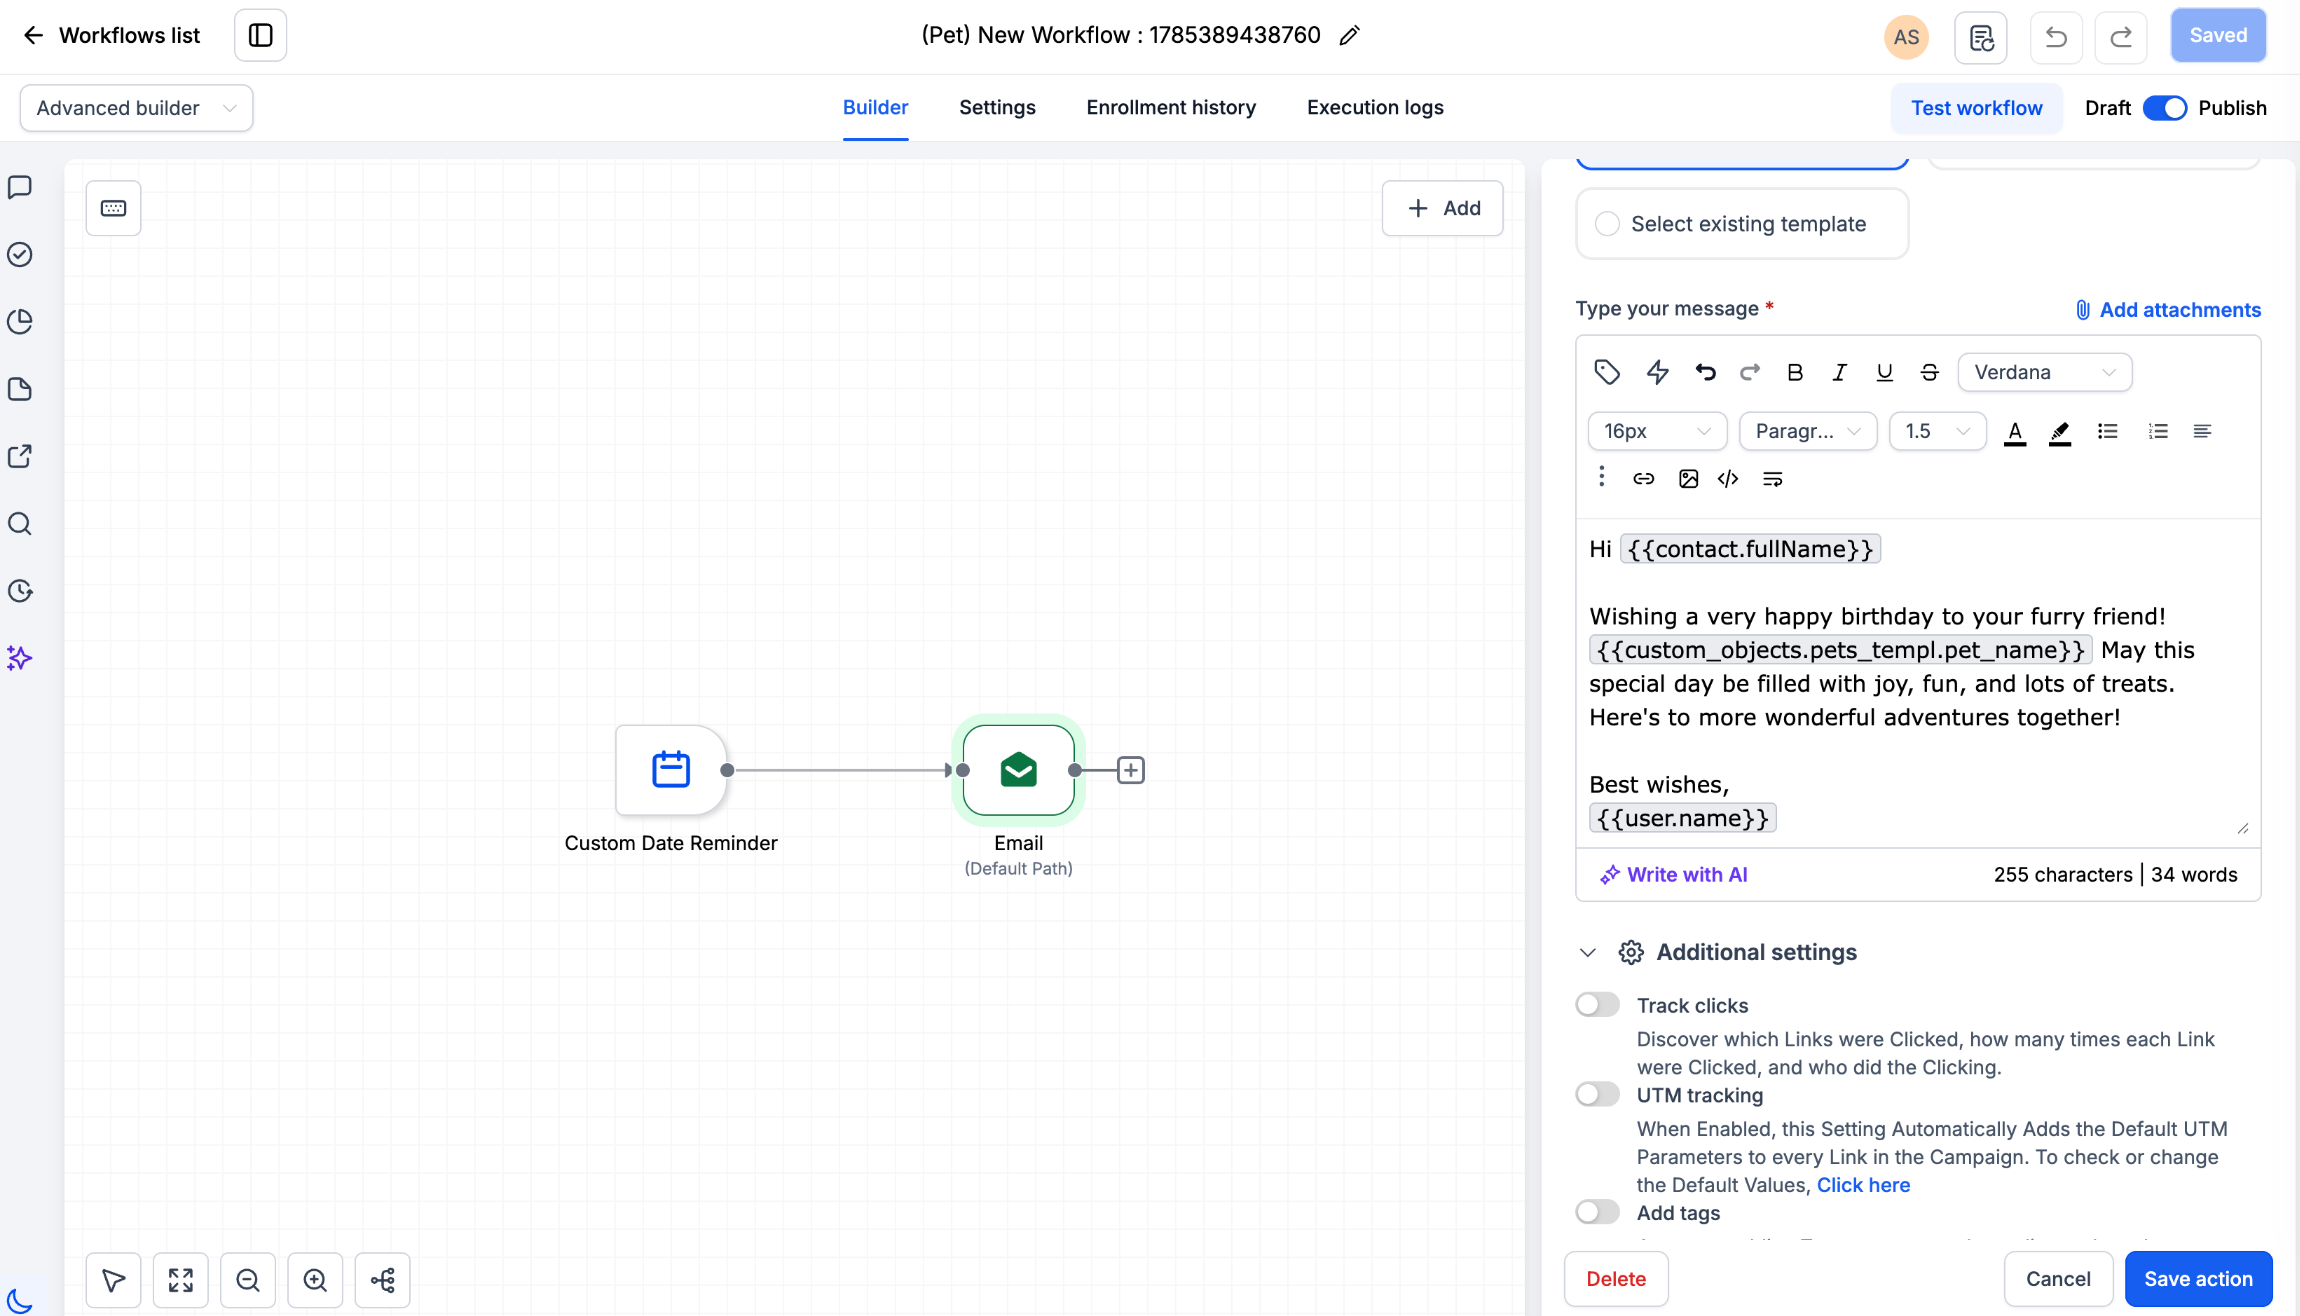Viewport: 2300px width, 1316px height.
Task: Open search icon in left sidebar
Action: click(20, 524)
